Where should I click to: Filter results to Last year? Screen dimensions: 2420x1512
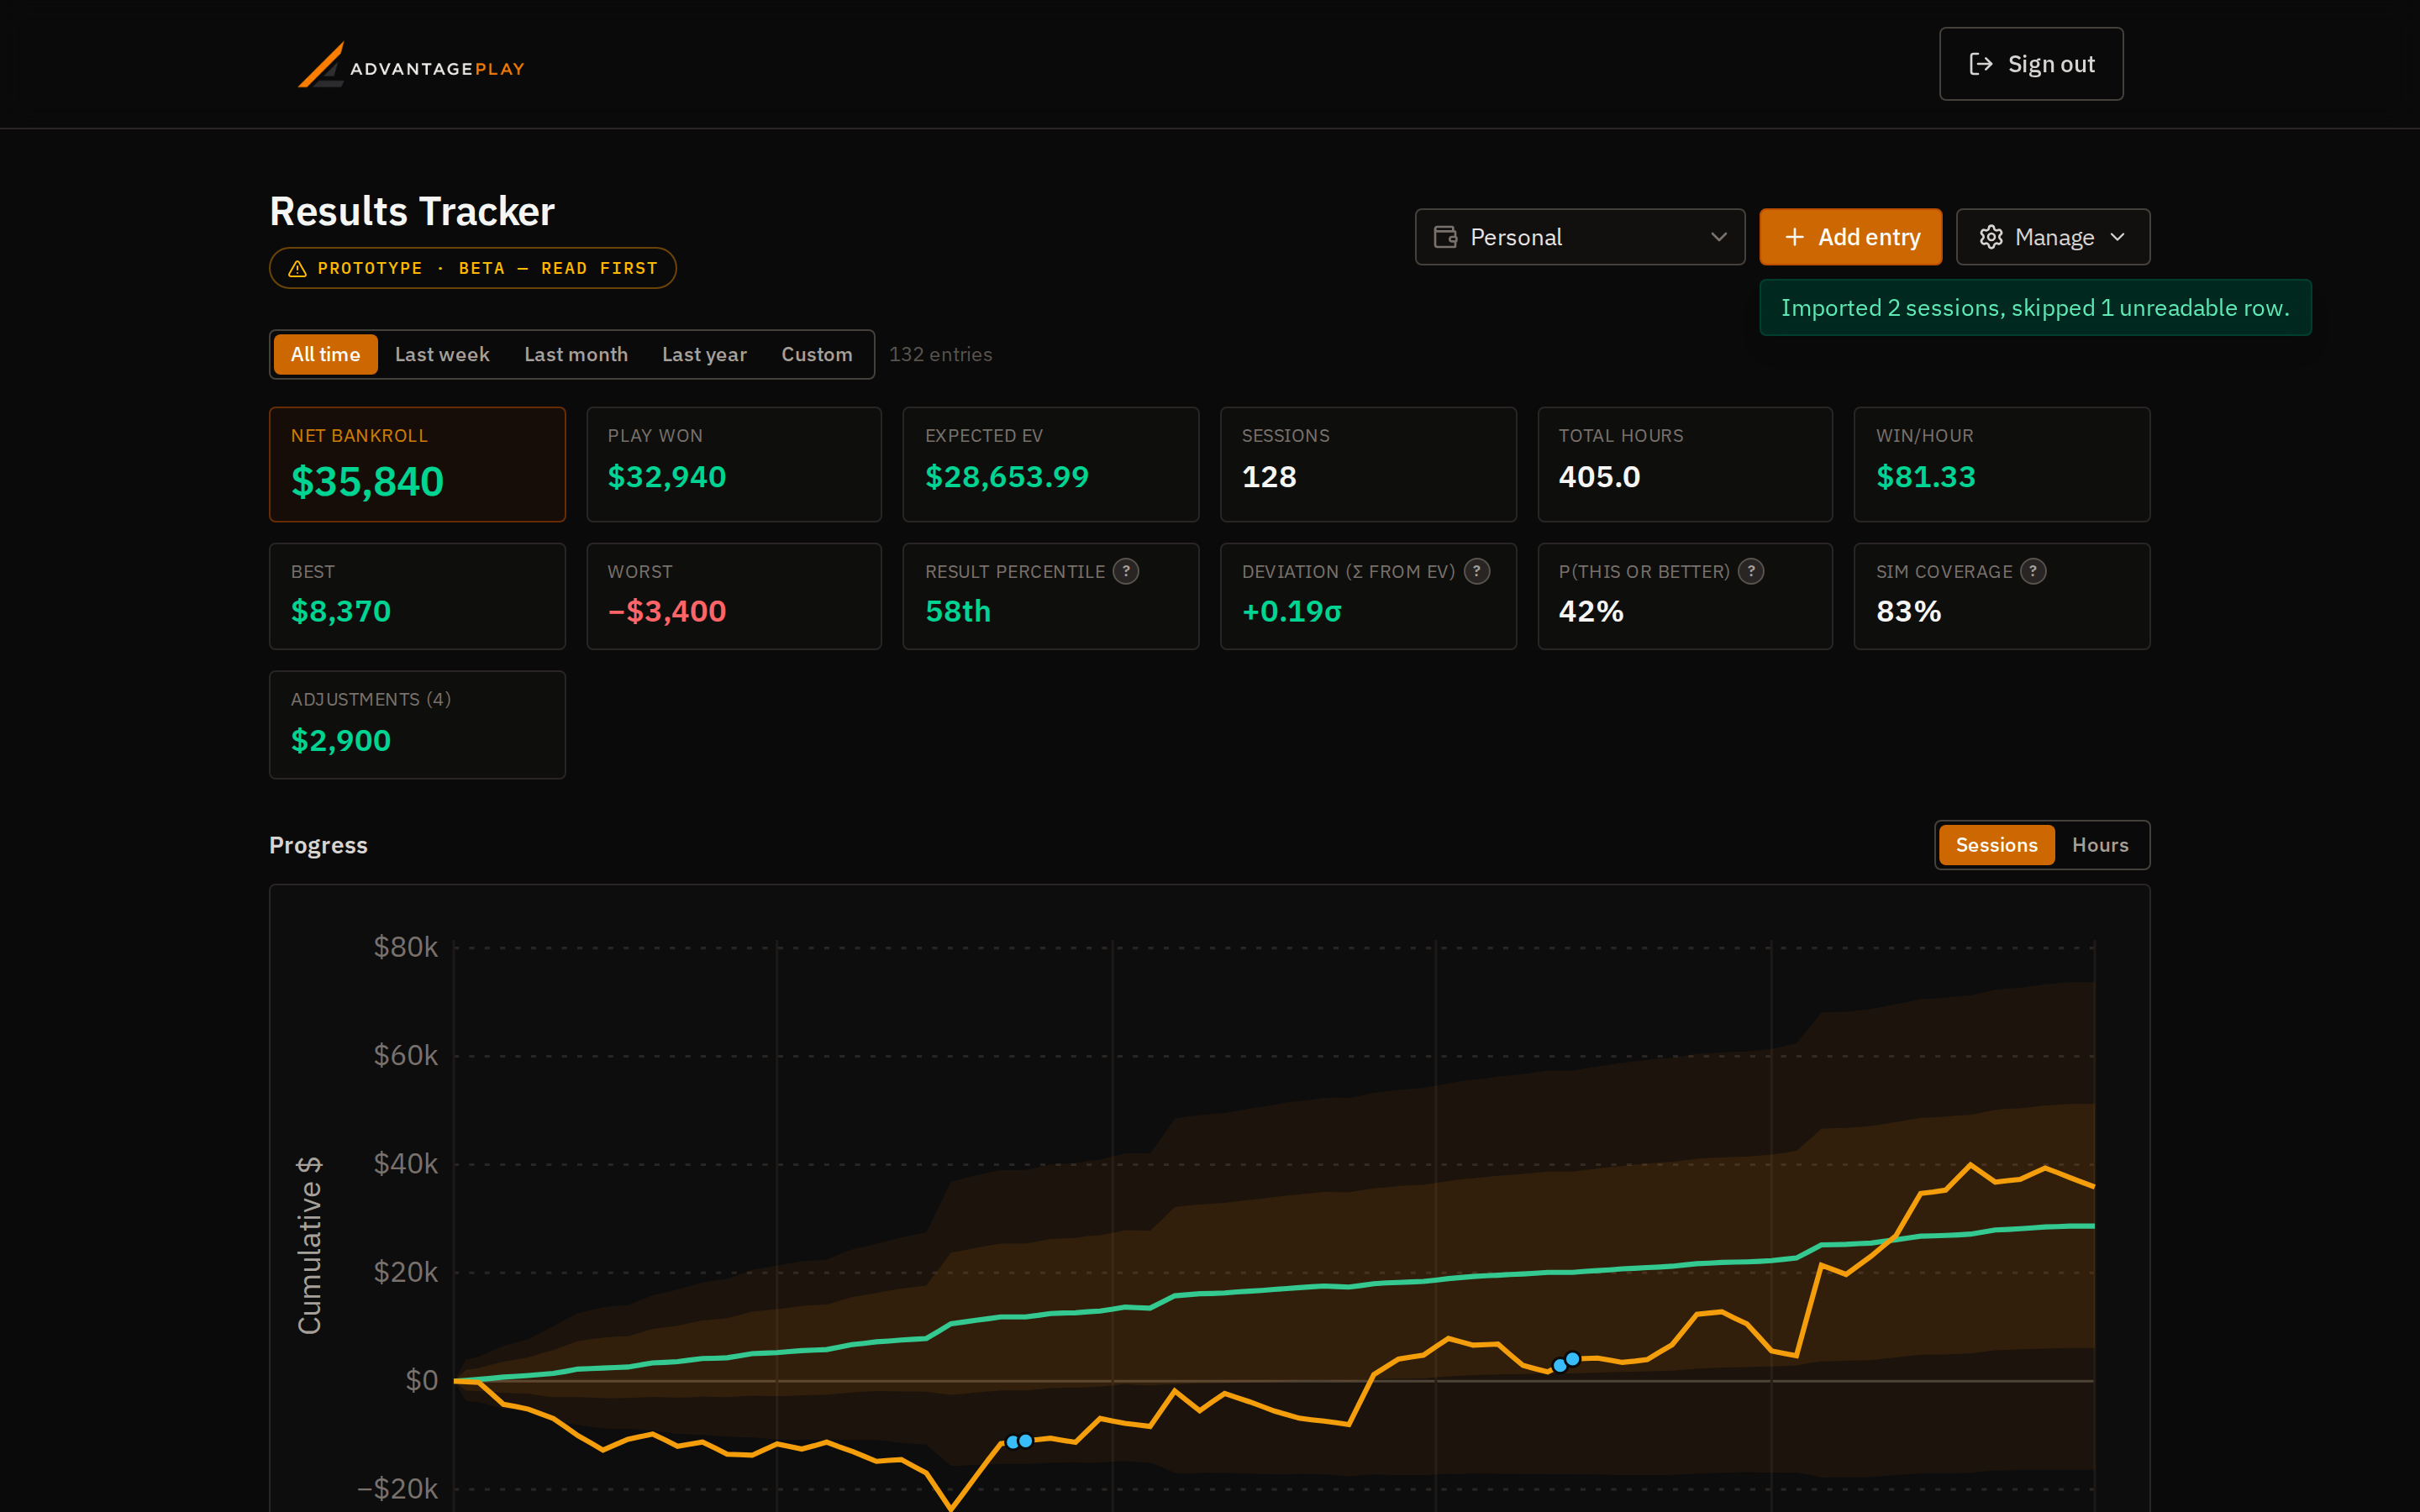tap(704, 354)
